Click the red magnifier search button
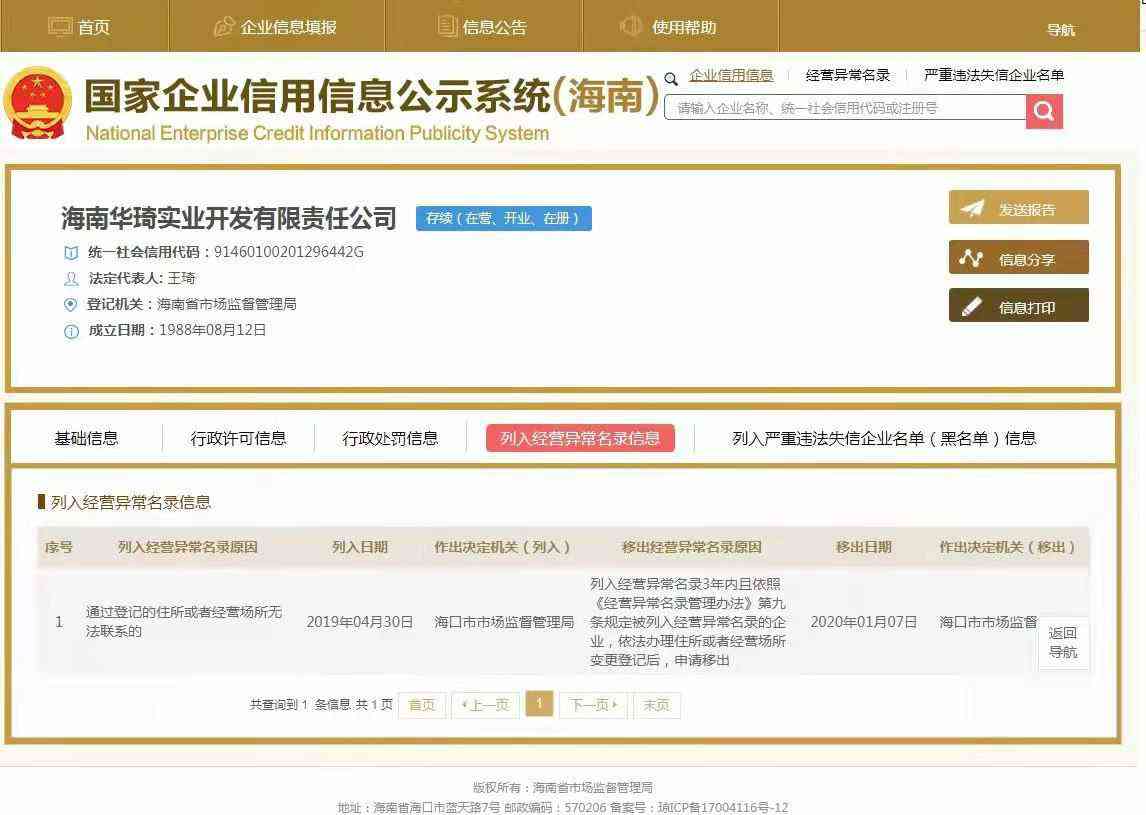 (x=1043, y=111)
